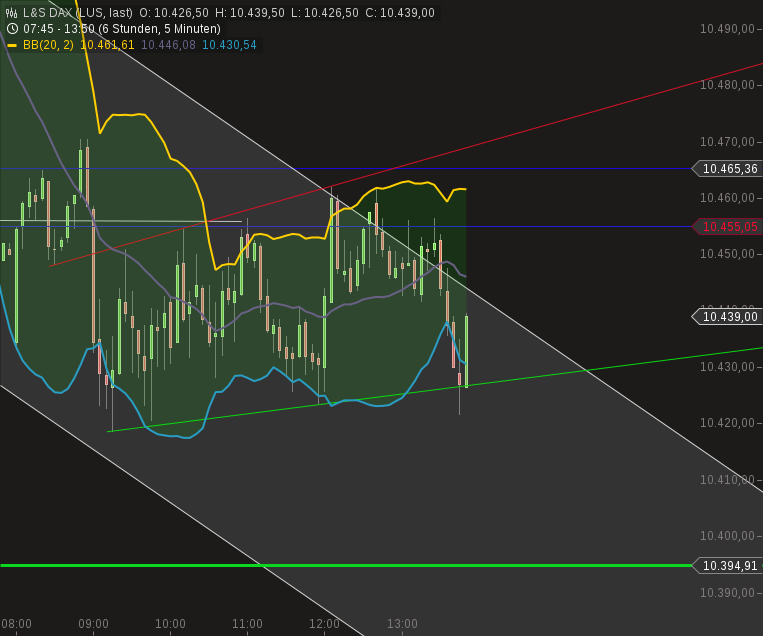The image size is (763, 636).
Task: Click the 10.390,00 price axis label
Action: [727, 593]
